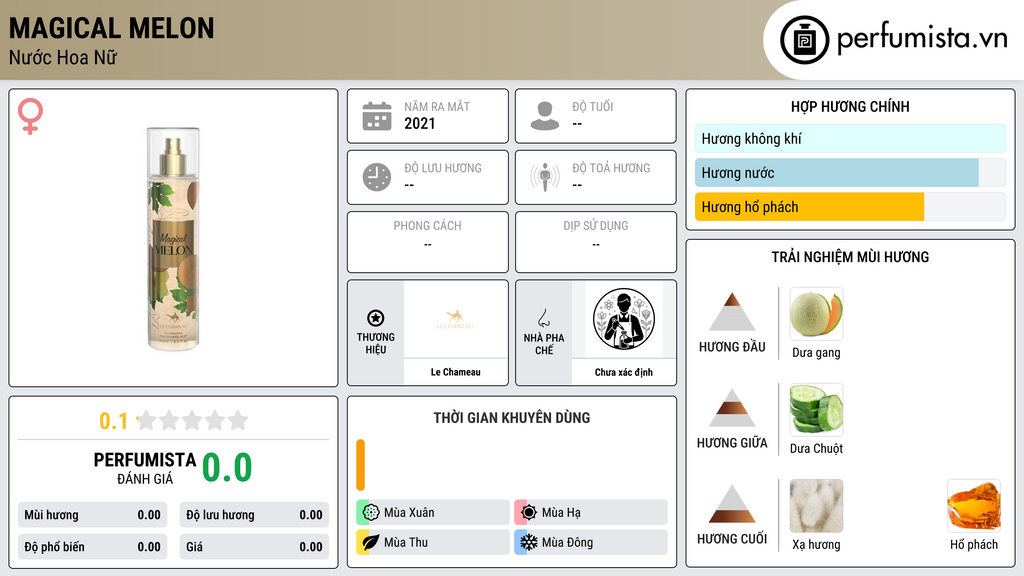This screenshot has width=1024, height=576.
Task: Select the Mùa Xuân season label
Action: click(x=409, y=513)
